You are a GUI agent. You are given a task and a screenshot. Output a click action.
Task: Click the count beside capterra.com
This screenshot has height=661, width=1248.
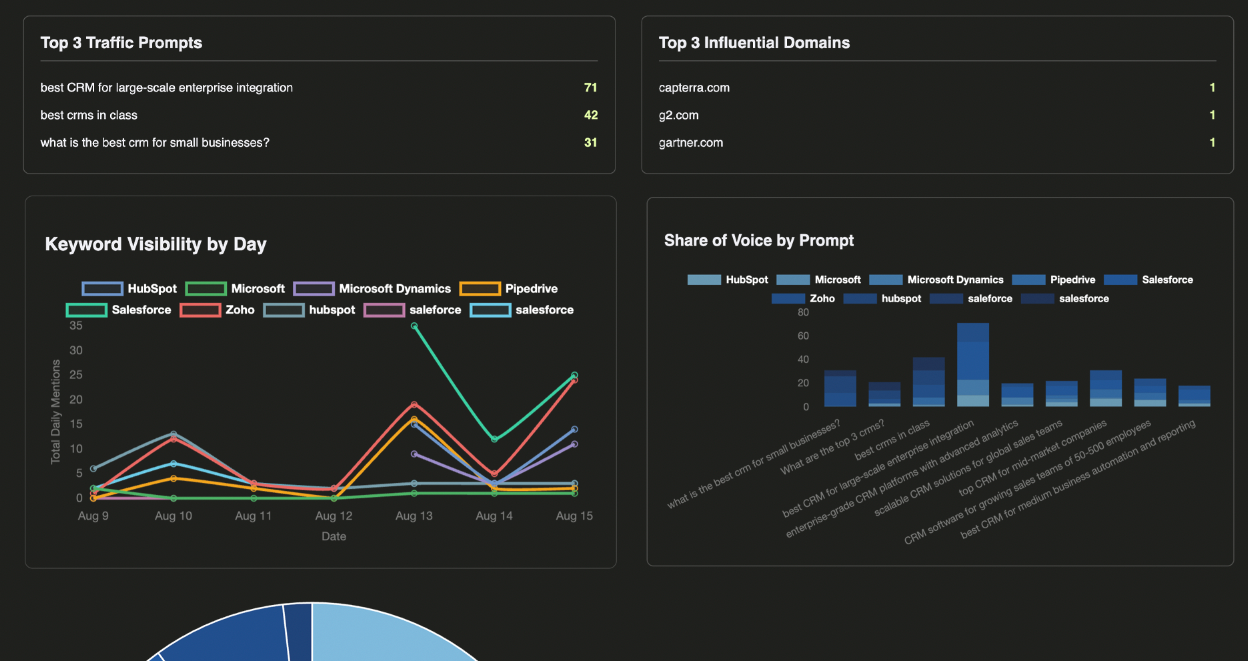[x=1212, y=88]
